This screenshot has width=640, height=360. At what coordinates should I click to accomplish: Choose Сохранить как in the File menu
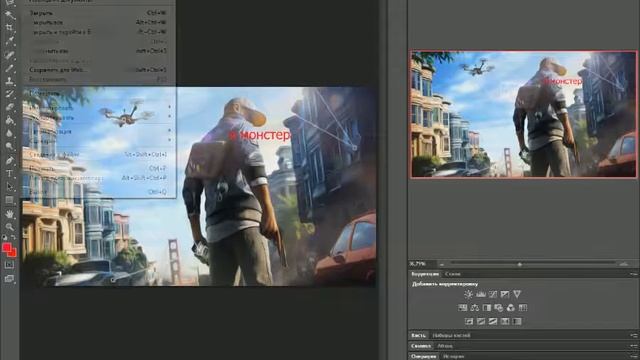(98, 51)
